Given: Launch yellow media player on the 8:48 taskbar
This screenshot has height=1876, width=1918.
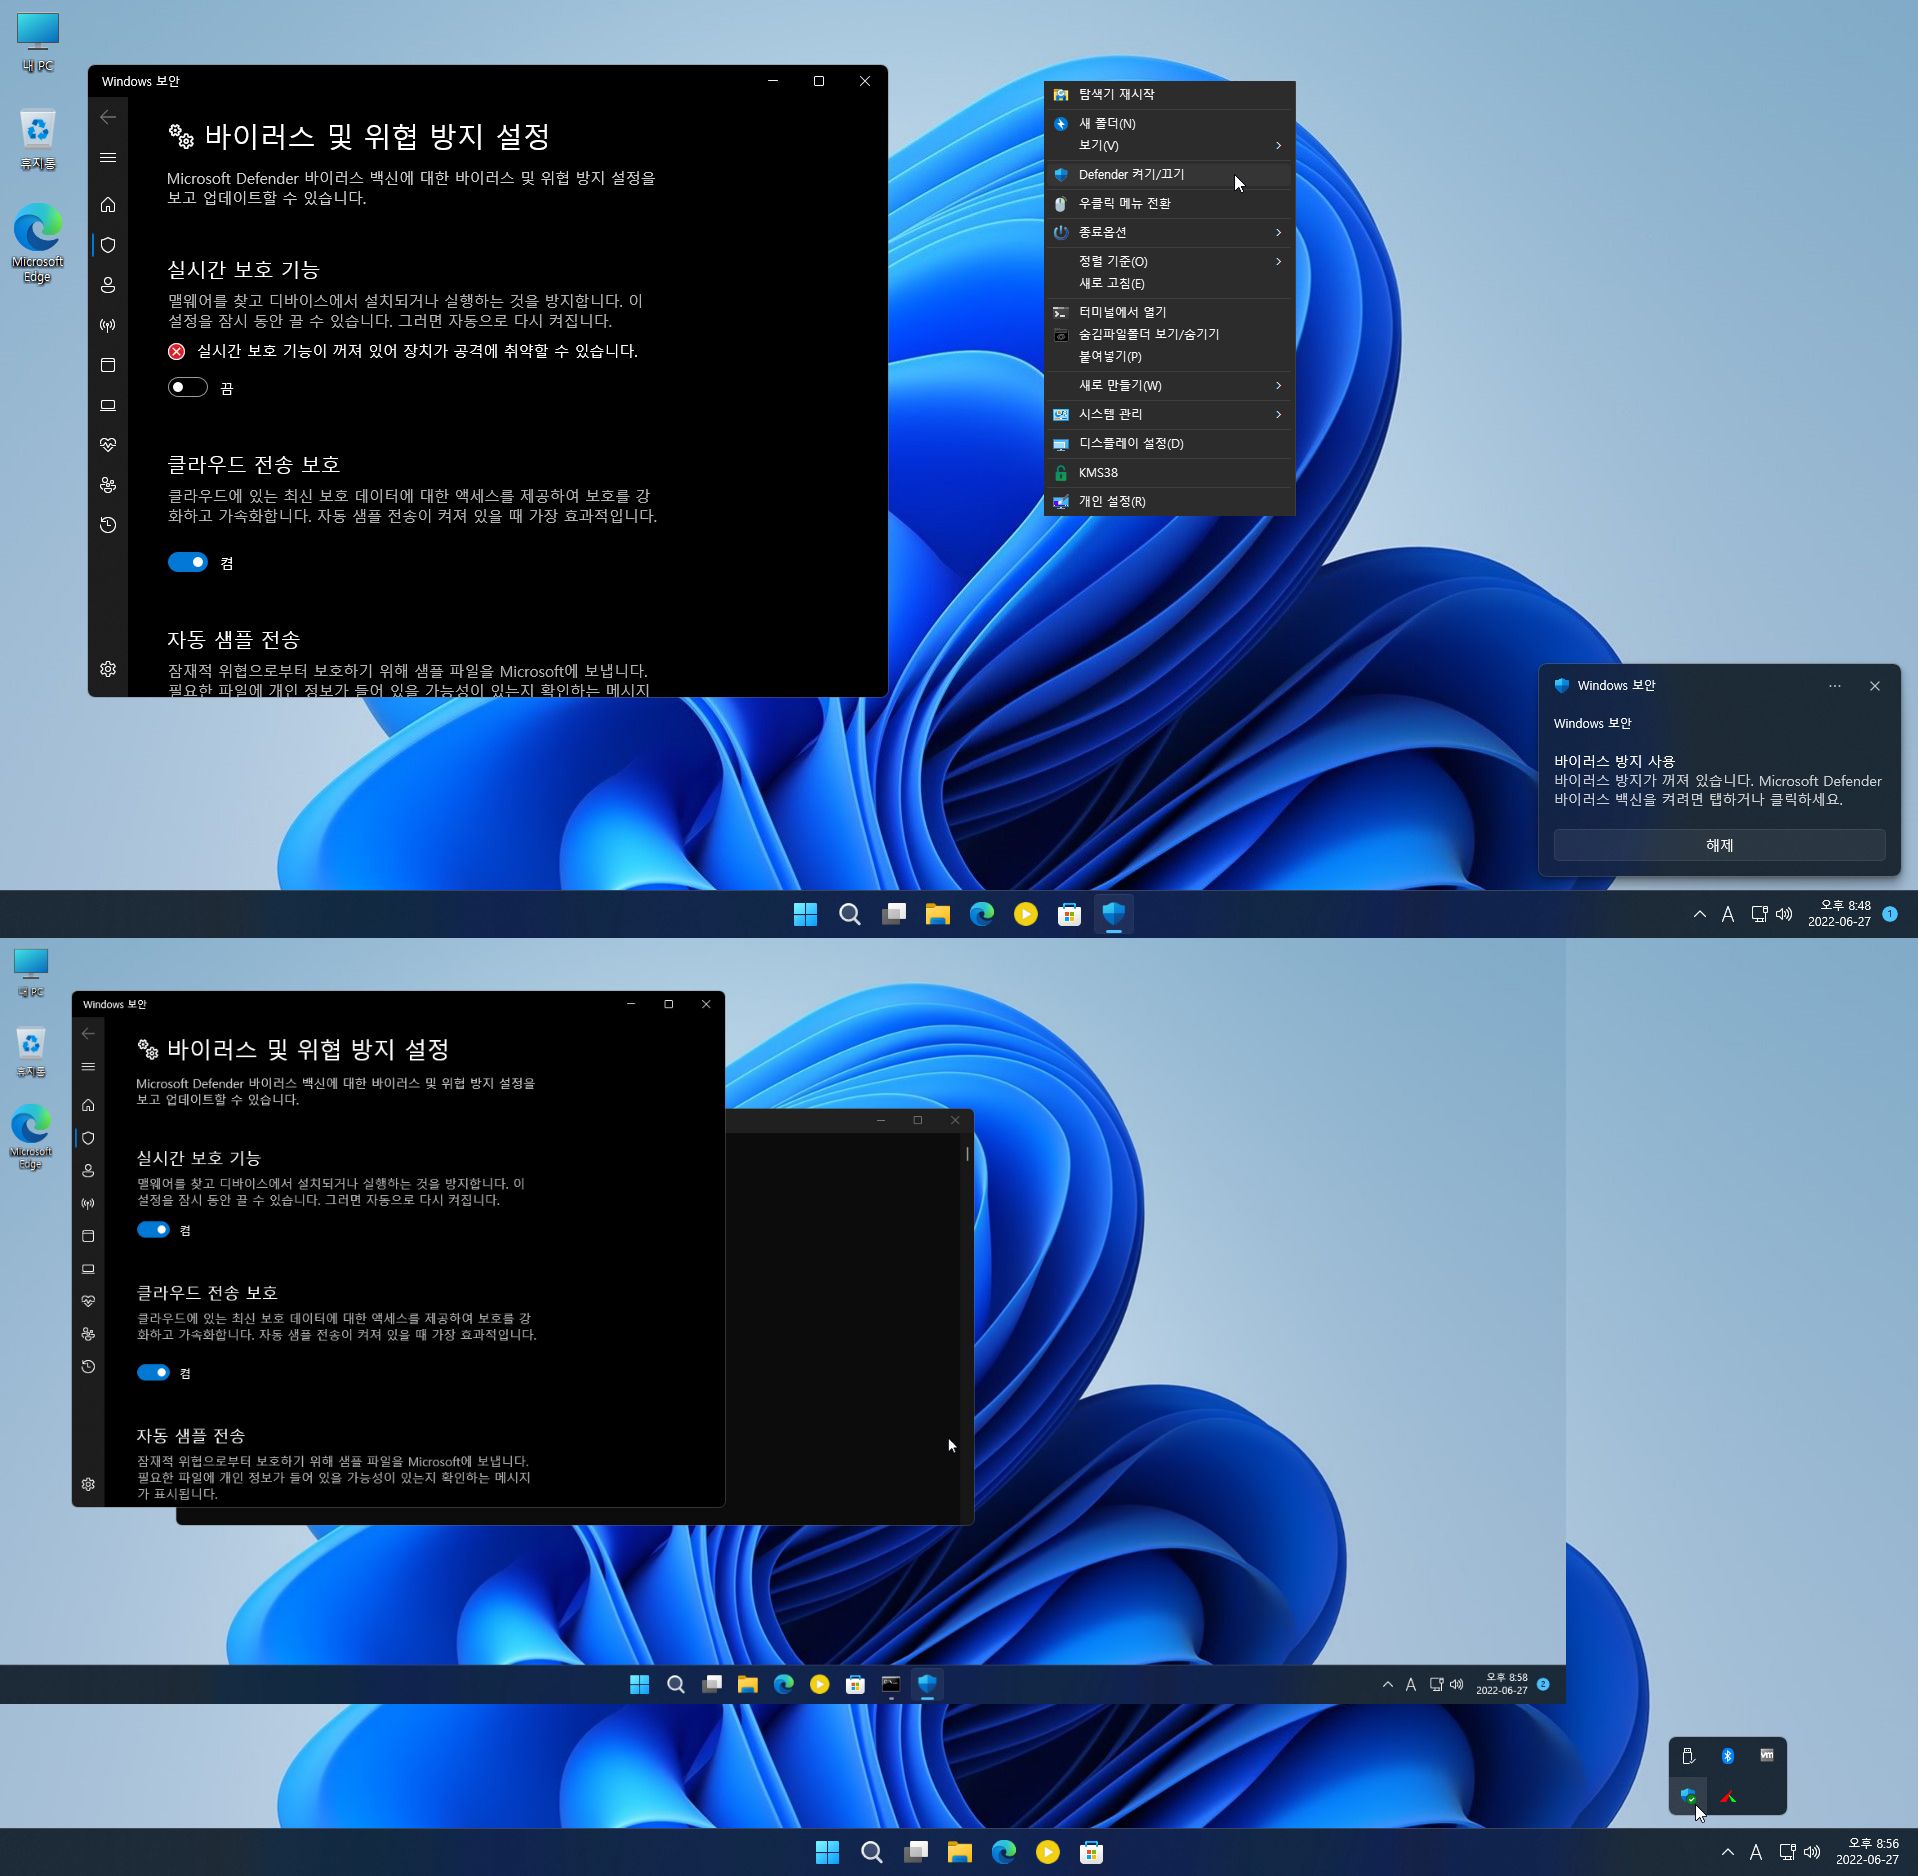Looking at the screenshot, I should pos(1025,914).
